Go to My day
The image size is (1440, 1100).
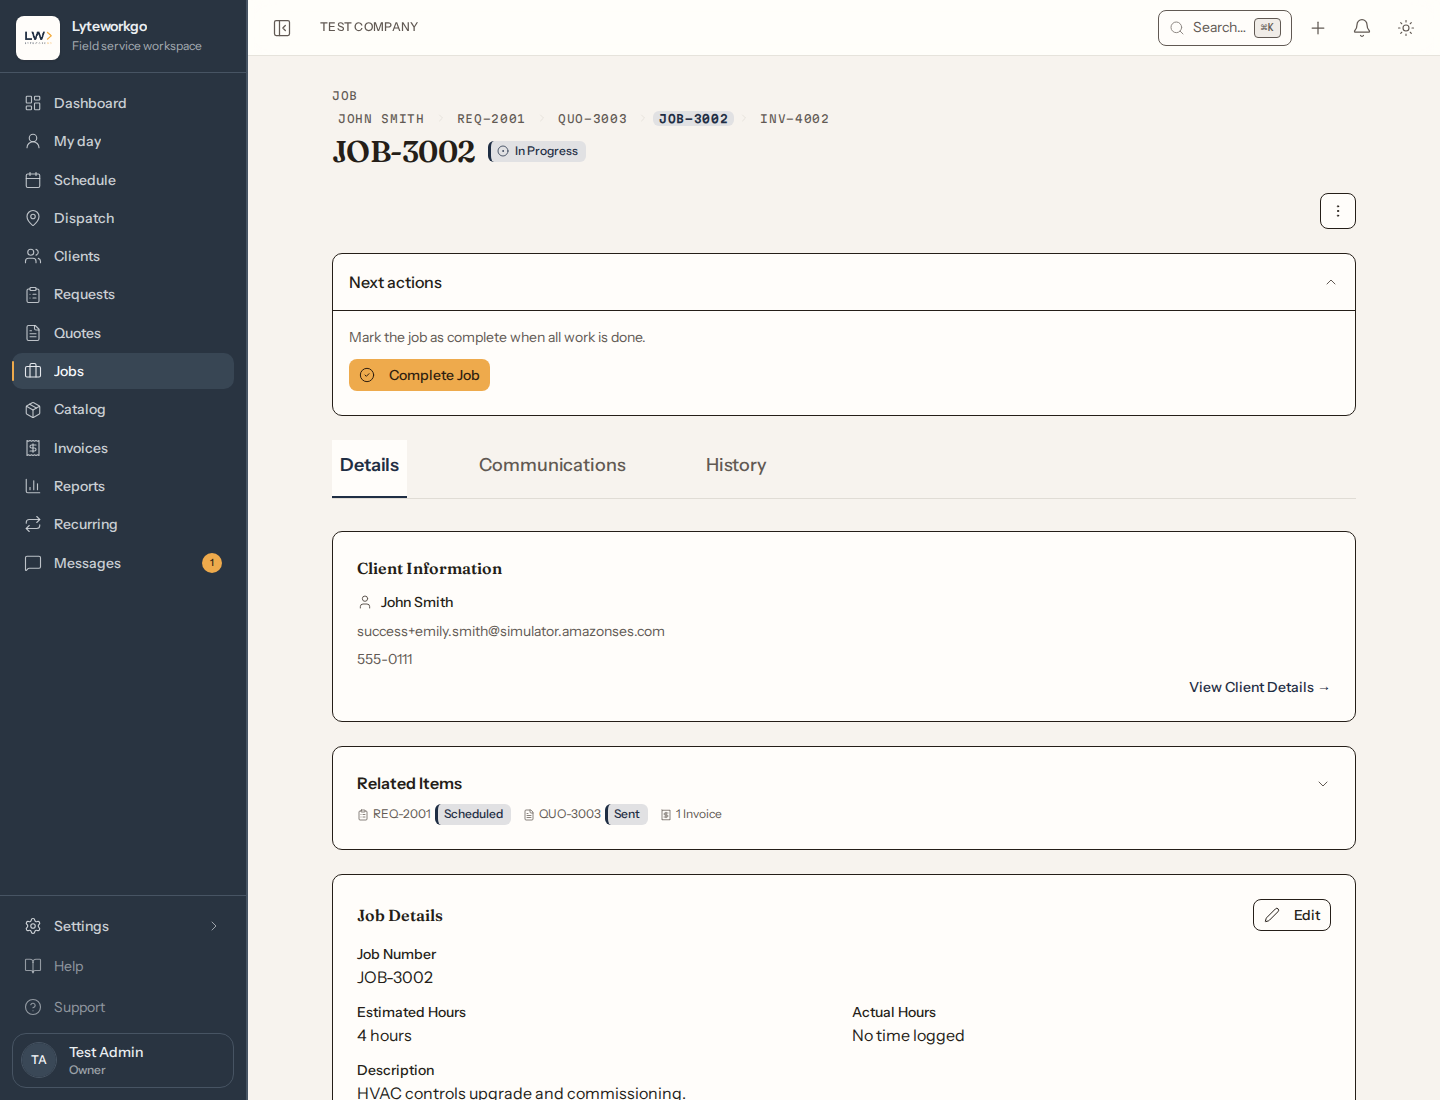pos(123,141)
